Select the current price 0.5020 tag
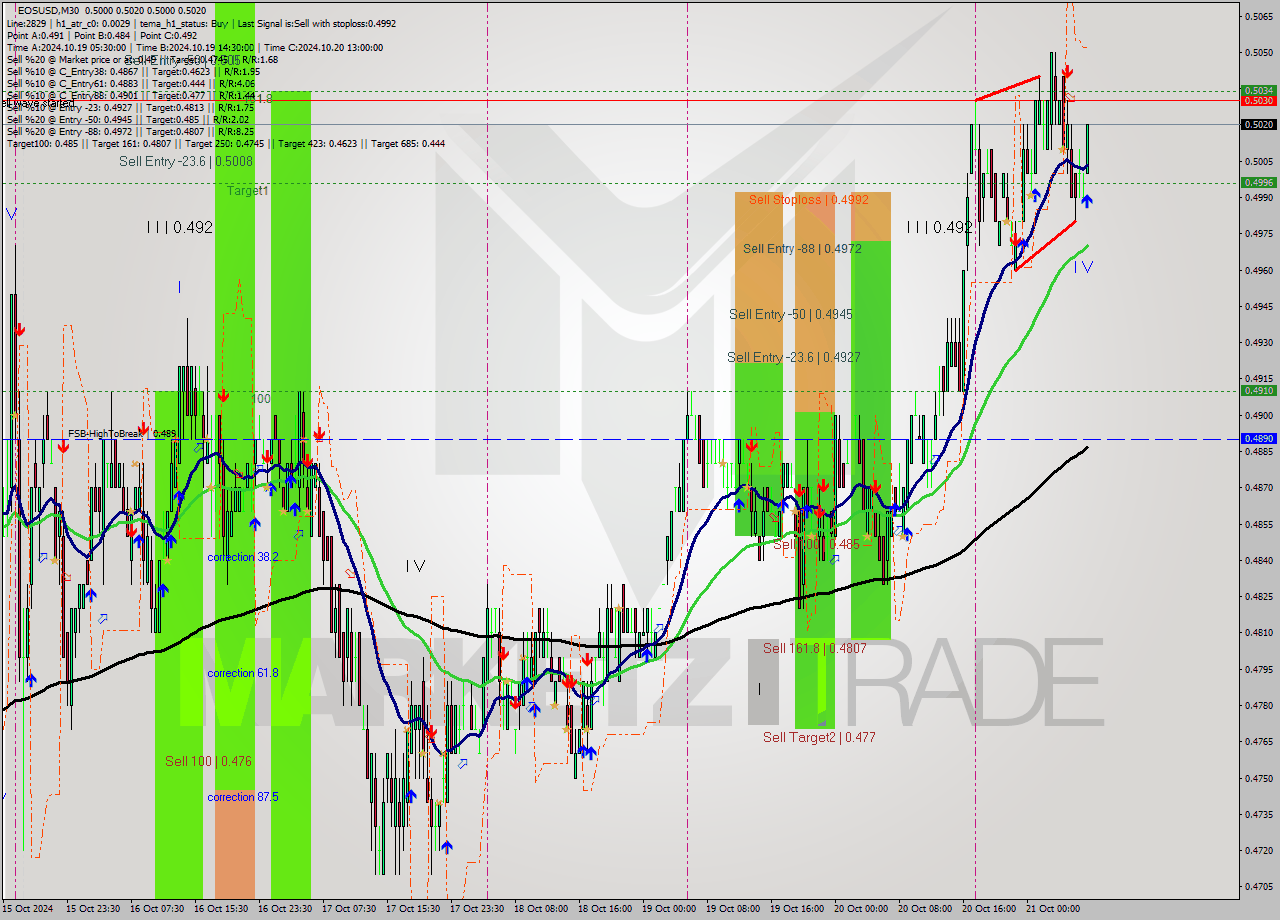The height and width of the screenshot is (920, 1280). coord(1257,125)
